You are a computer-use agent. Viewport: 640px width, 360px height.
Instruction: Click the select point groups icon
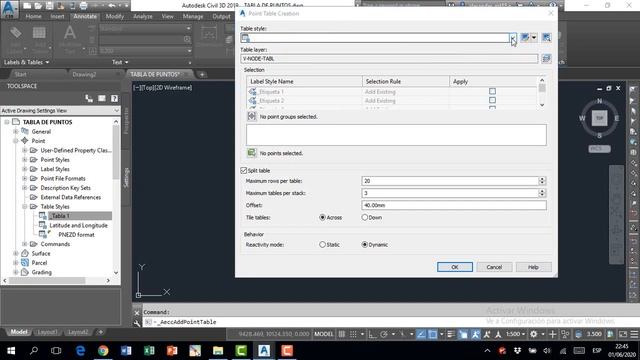251,116
